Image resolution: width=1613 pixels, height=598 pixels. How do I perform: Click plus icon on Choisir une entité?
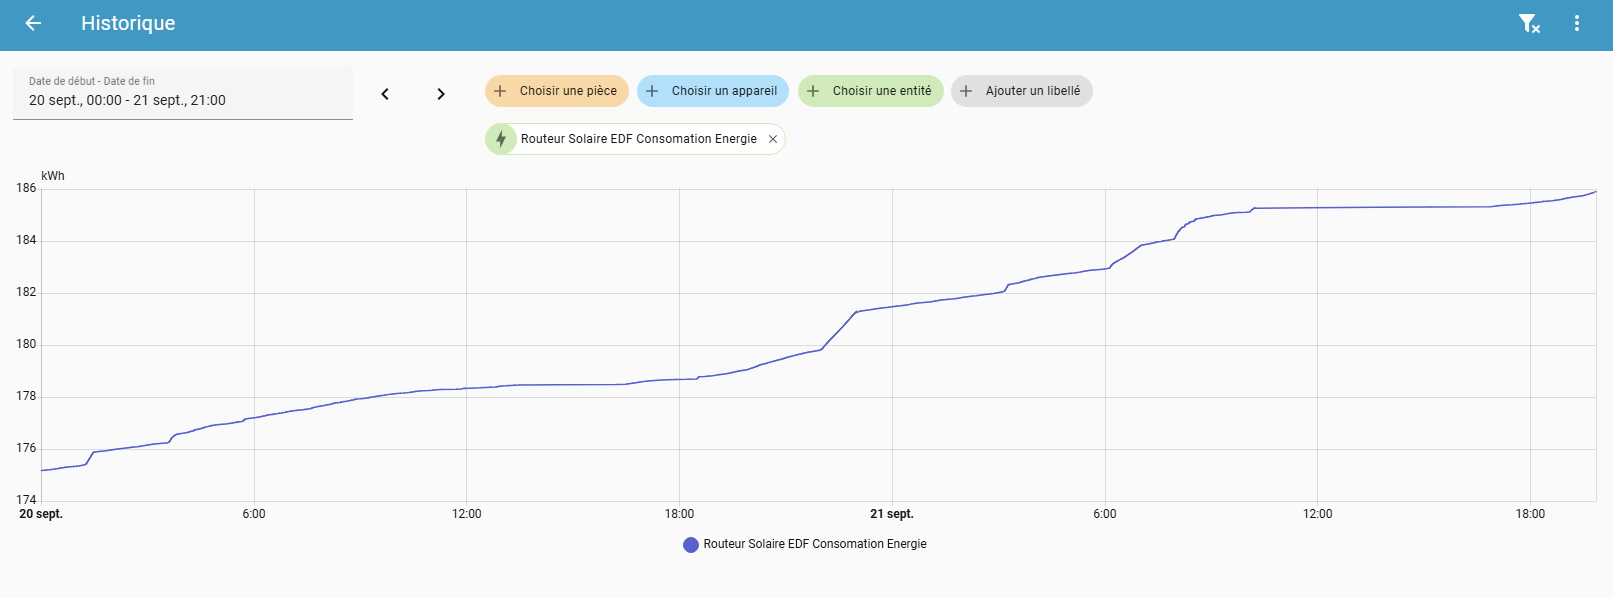[x=813, y=91]
